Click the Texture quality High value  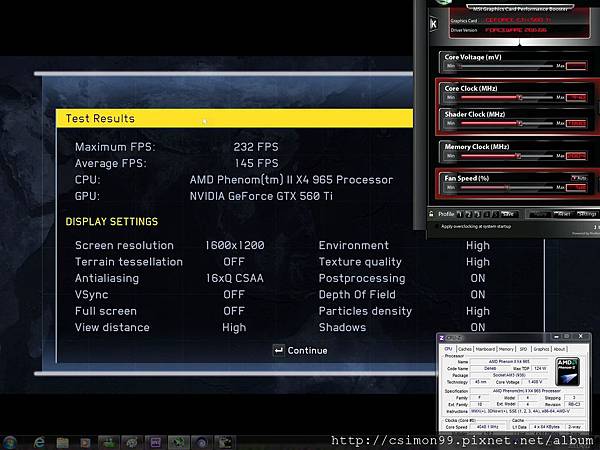point(478,262)
